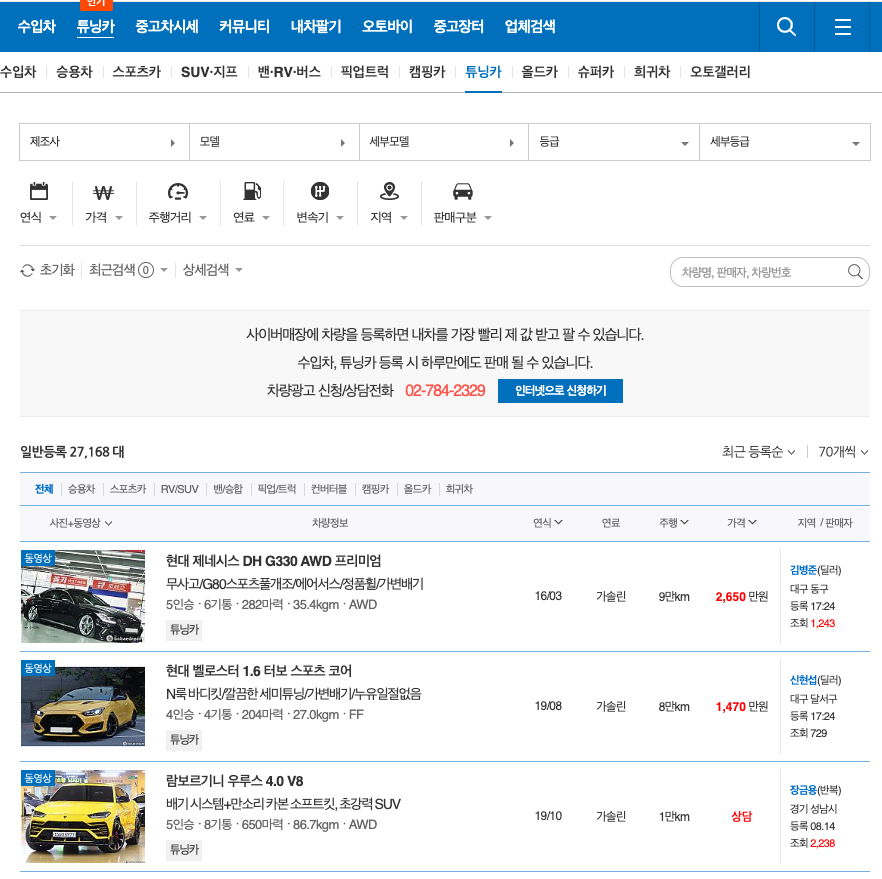
Task: Call the number 02-784-2329
Action: pos(445,391)
